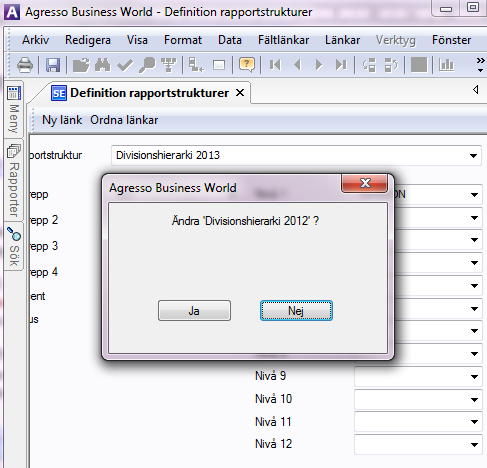Close the Definition rapportstrukturer tab
The width and height of the screenshot is (487, 468).
[240, 93]
